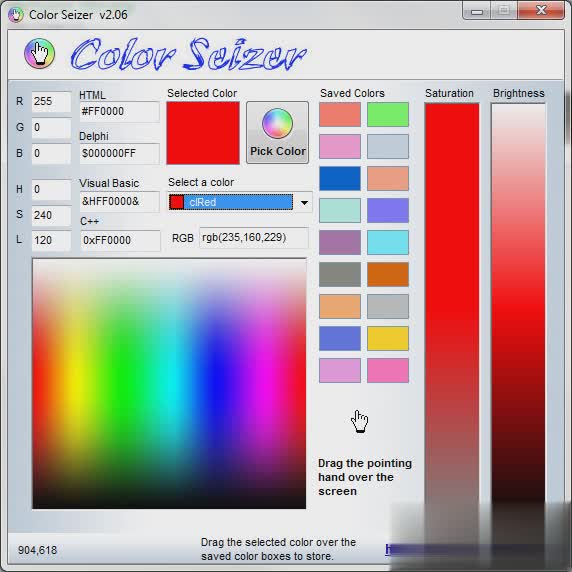
Task: Click the G value field
Action: 51,128
